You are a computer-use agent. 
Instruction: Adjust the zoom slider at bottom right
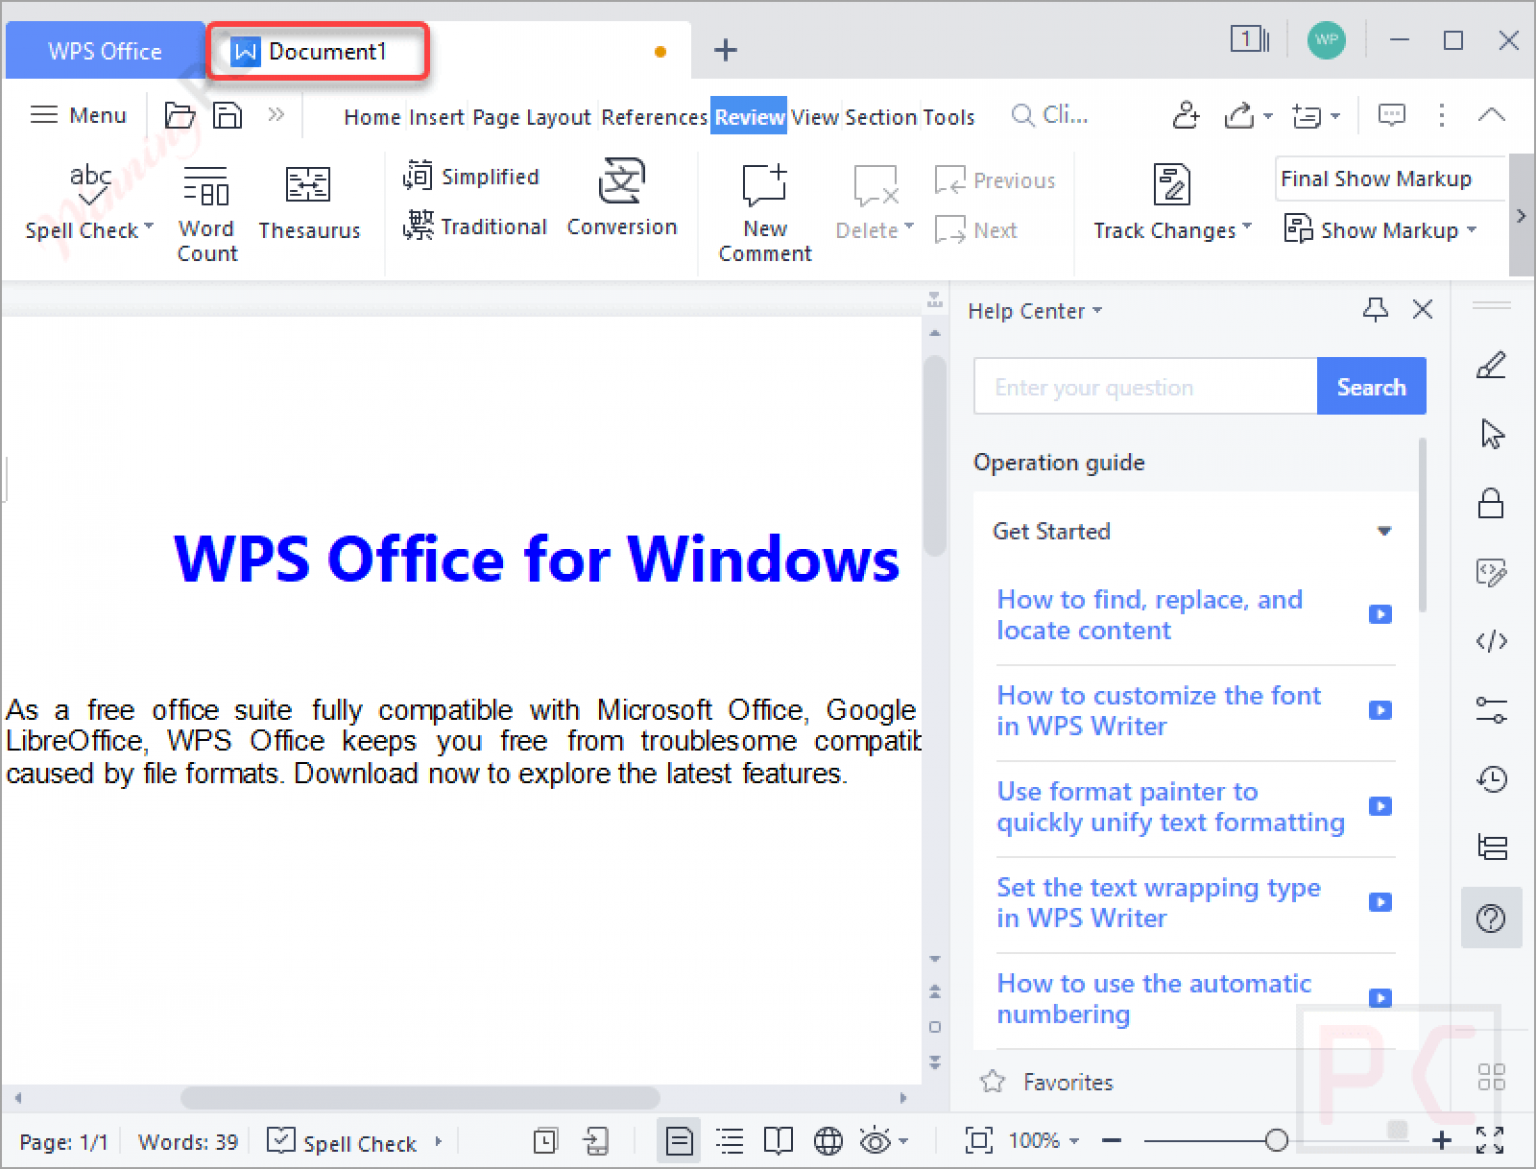(x=1277, y=1139)
